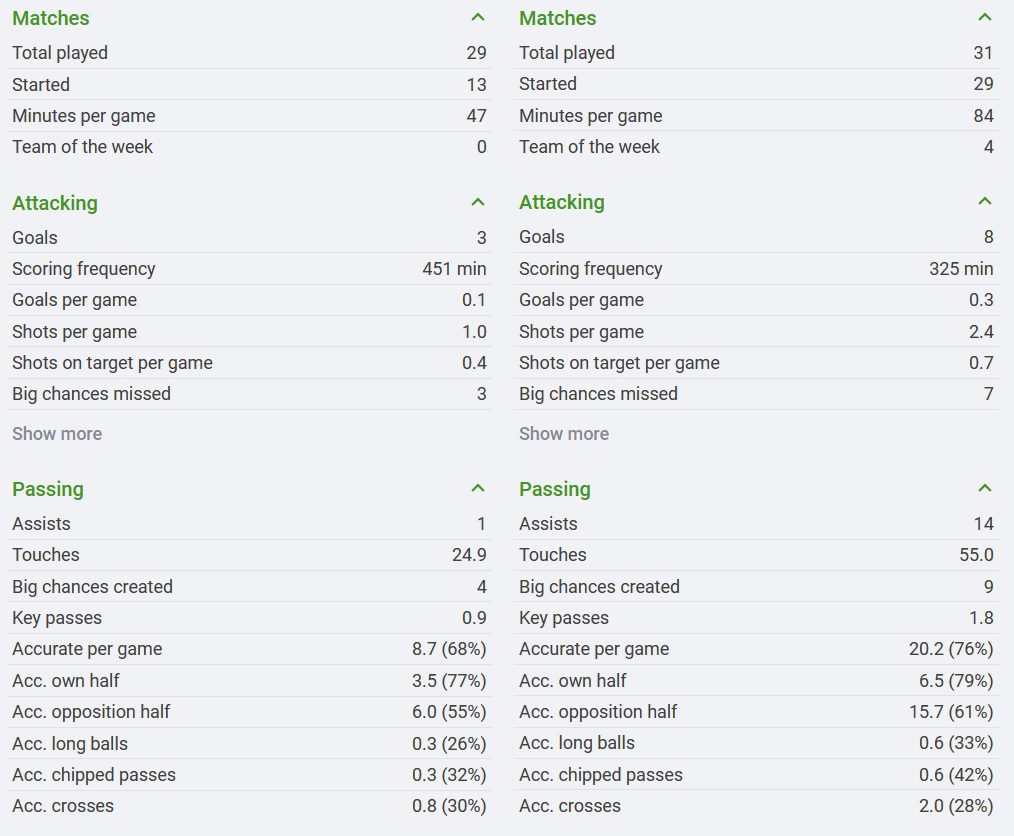This screenshot has height=836, width=1014.
Task: Collapse the Matches section with 29 played
Action: (x=478, y=18)
